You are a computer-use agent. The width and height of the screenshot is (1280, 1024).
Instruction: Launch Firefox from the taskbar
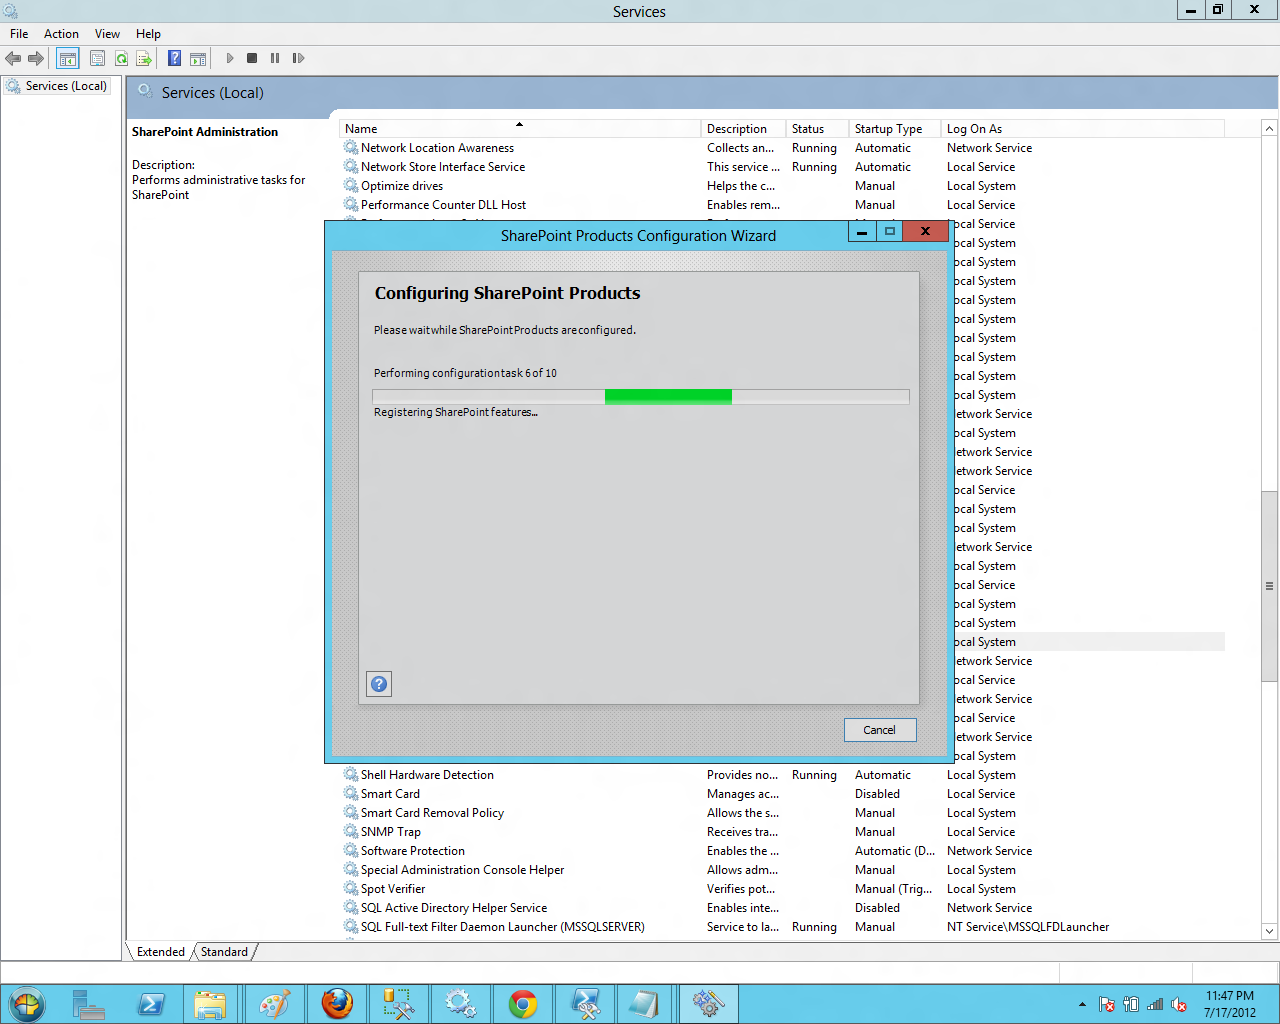pyautogui.click(x=337, y=1003)
